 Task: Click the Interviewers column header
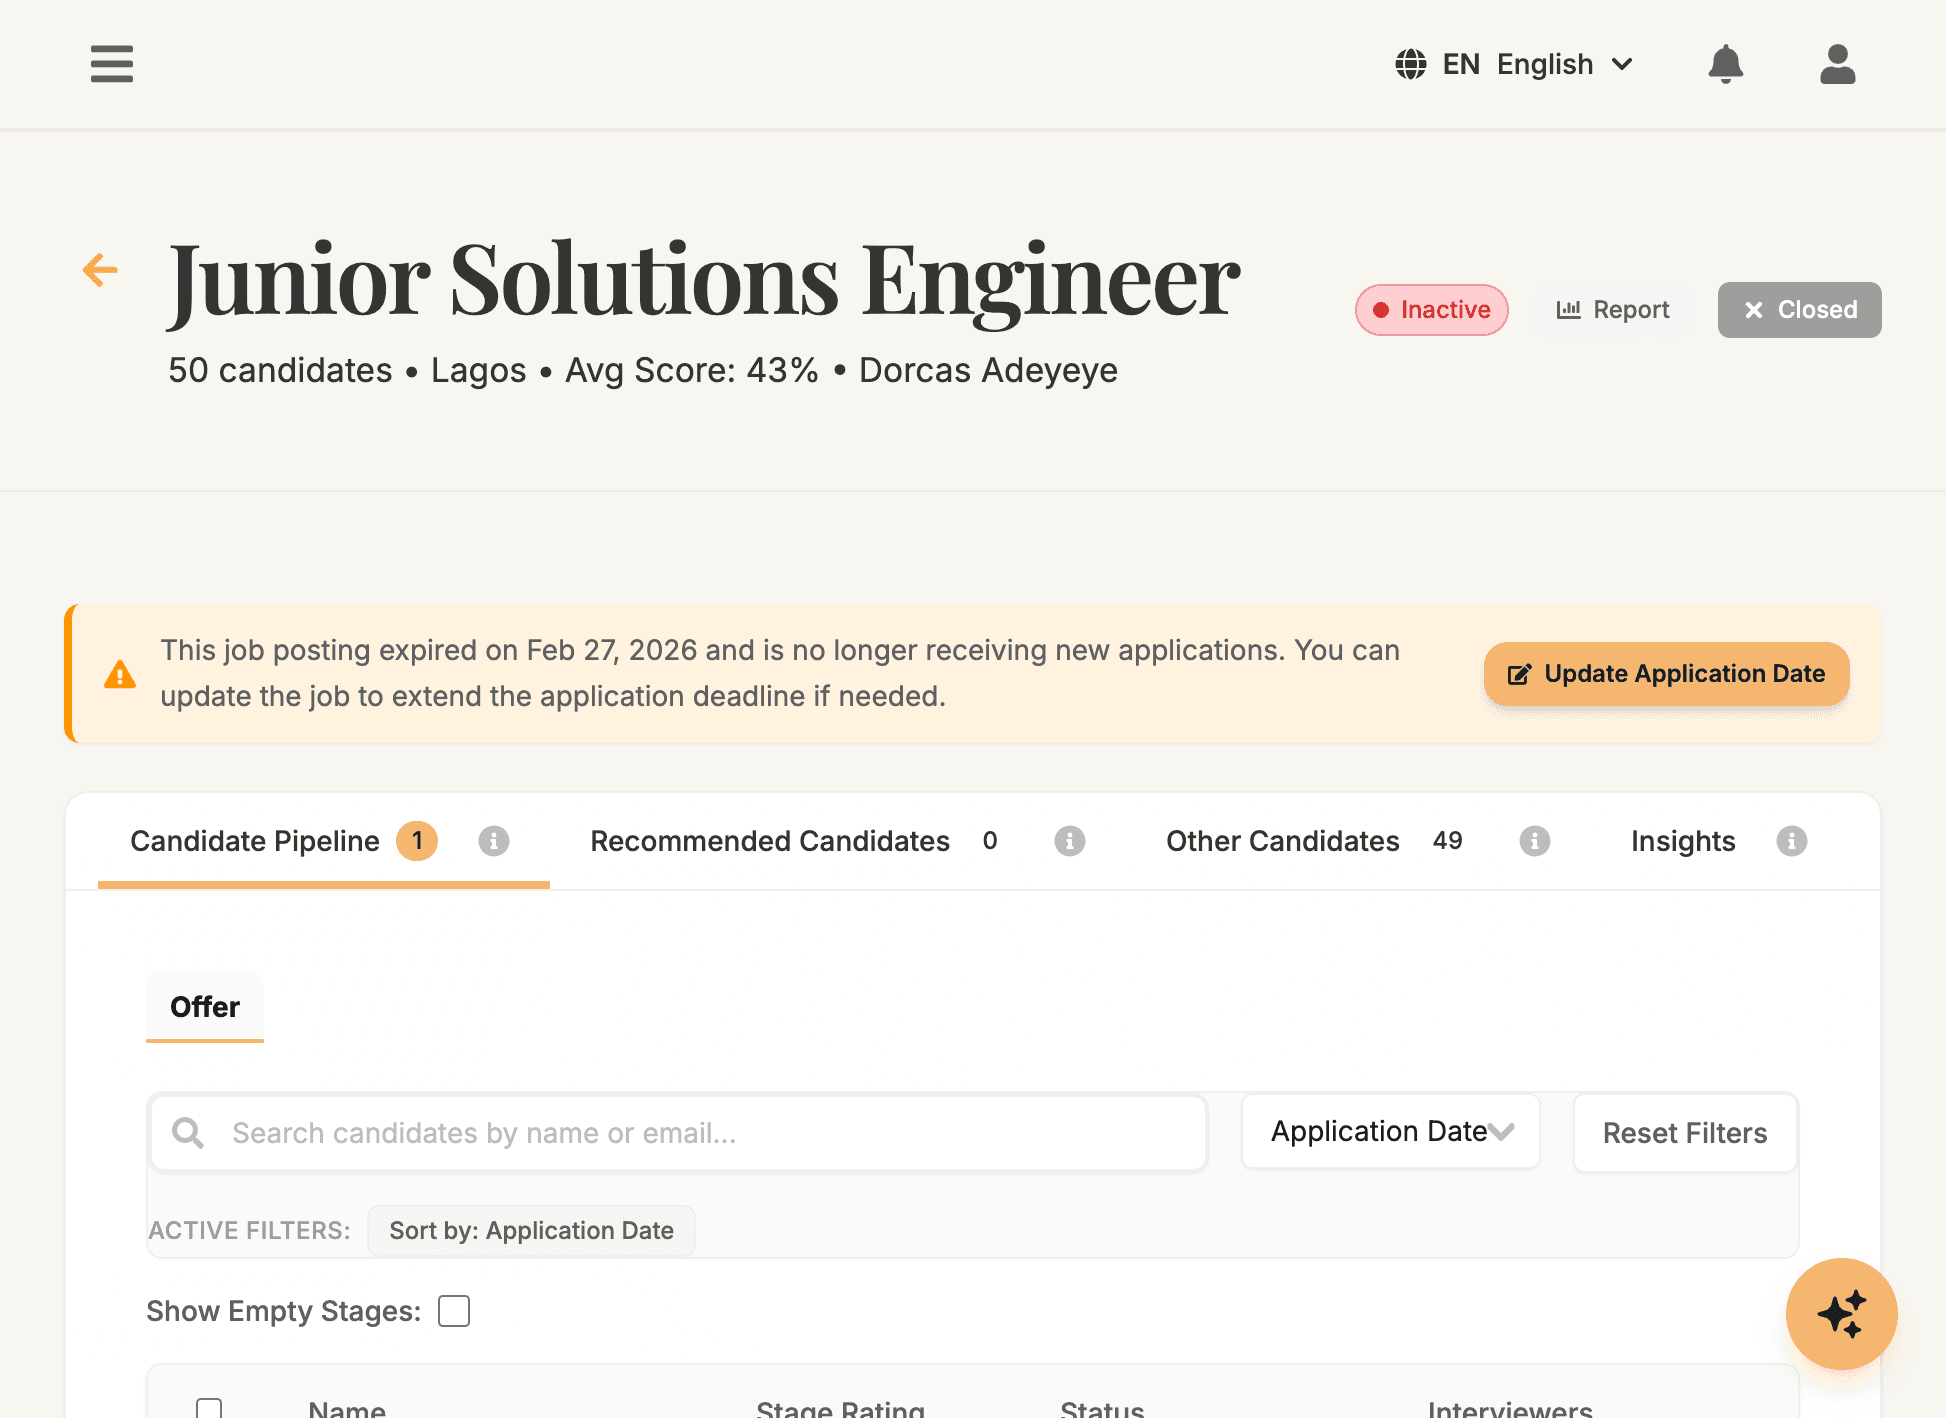[1510, 1409]
